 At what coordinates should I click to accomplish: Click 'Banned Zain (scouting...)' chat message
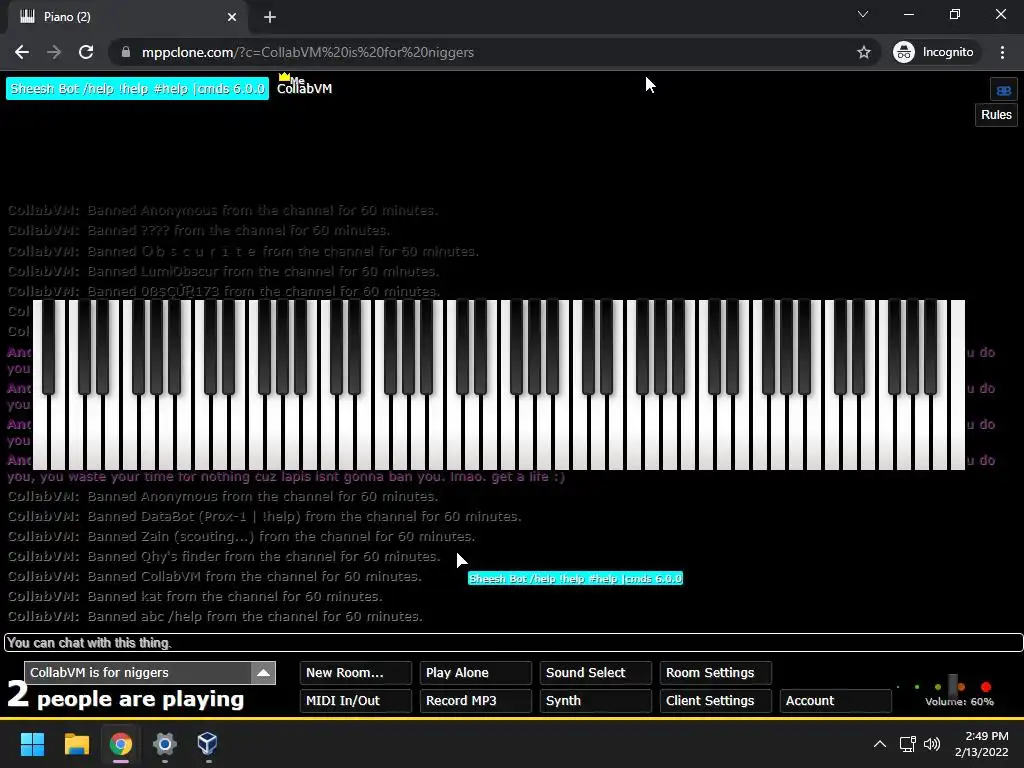[242, 537]
